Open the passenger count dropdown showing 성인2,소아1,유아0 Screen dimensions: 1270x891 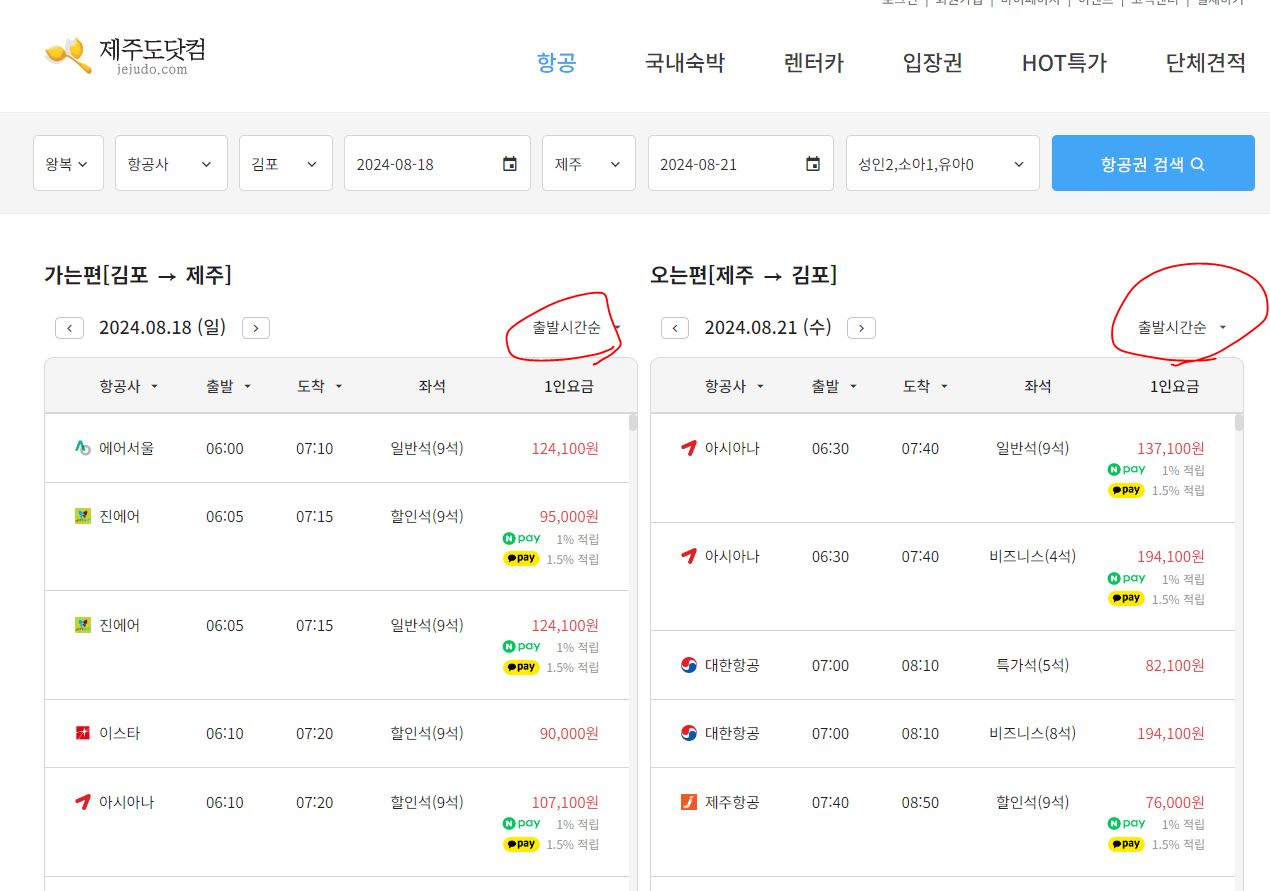point(941,164)
